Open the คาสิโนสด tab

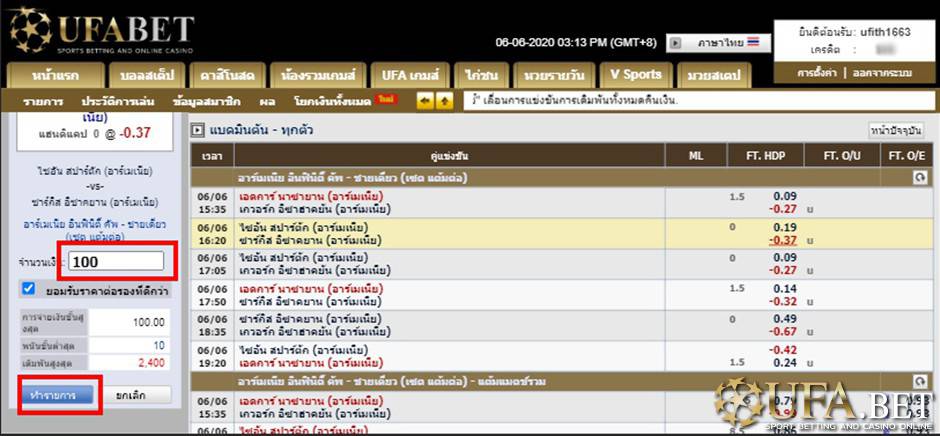pos(227,76)
